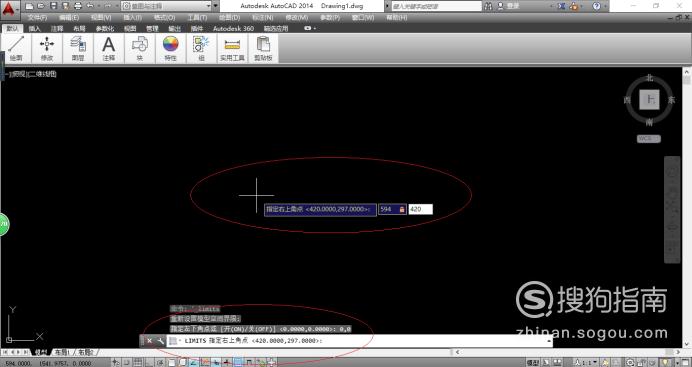Open the 实用工具 (Utilities) measure panel
This screenshot has height=367, width=692.
[232, 48]
